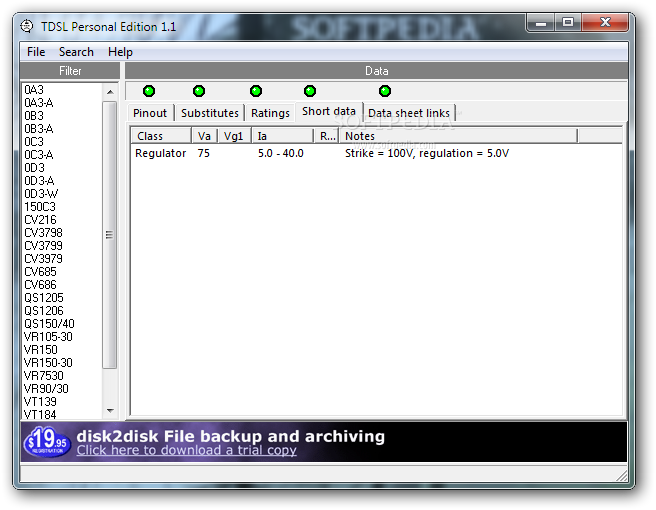The height and width of the screenshot is (510, 656).
Task: Select VR150-30 in the filter list
Action: click(48, 362)
